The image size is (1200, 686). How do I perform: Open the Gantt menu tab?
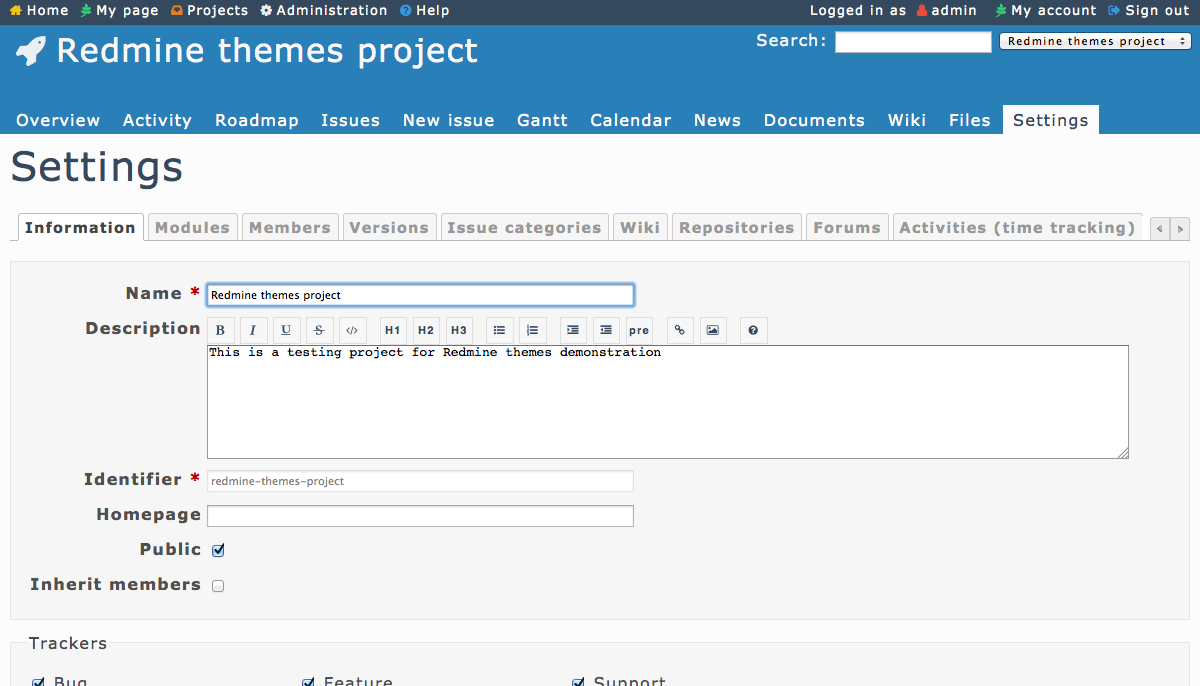[x=542, y=120]
